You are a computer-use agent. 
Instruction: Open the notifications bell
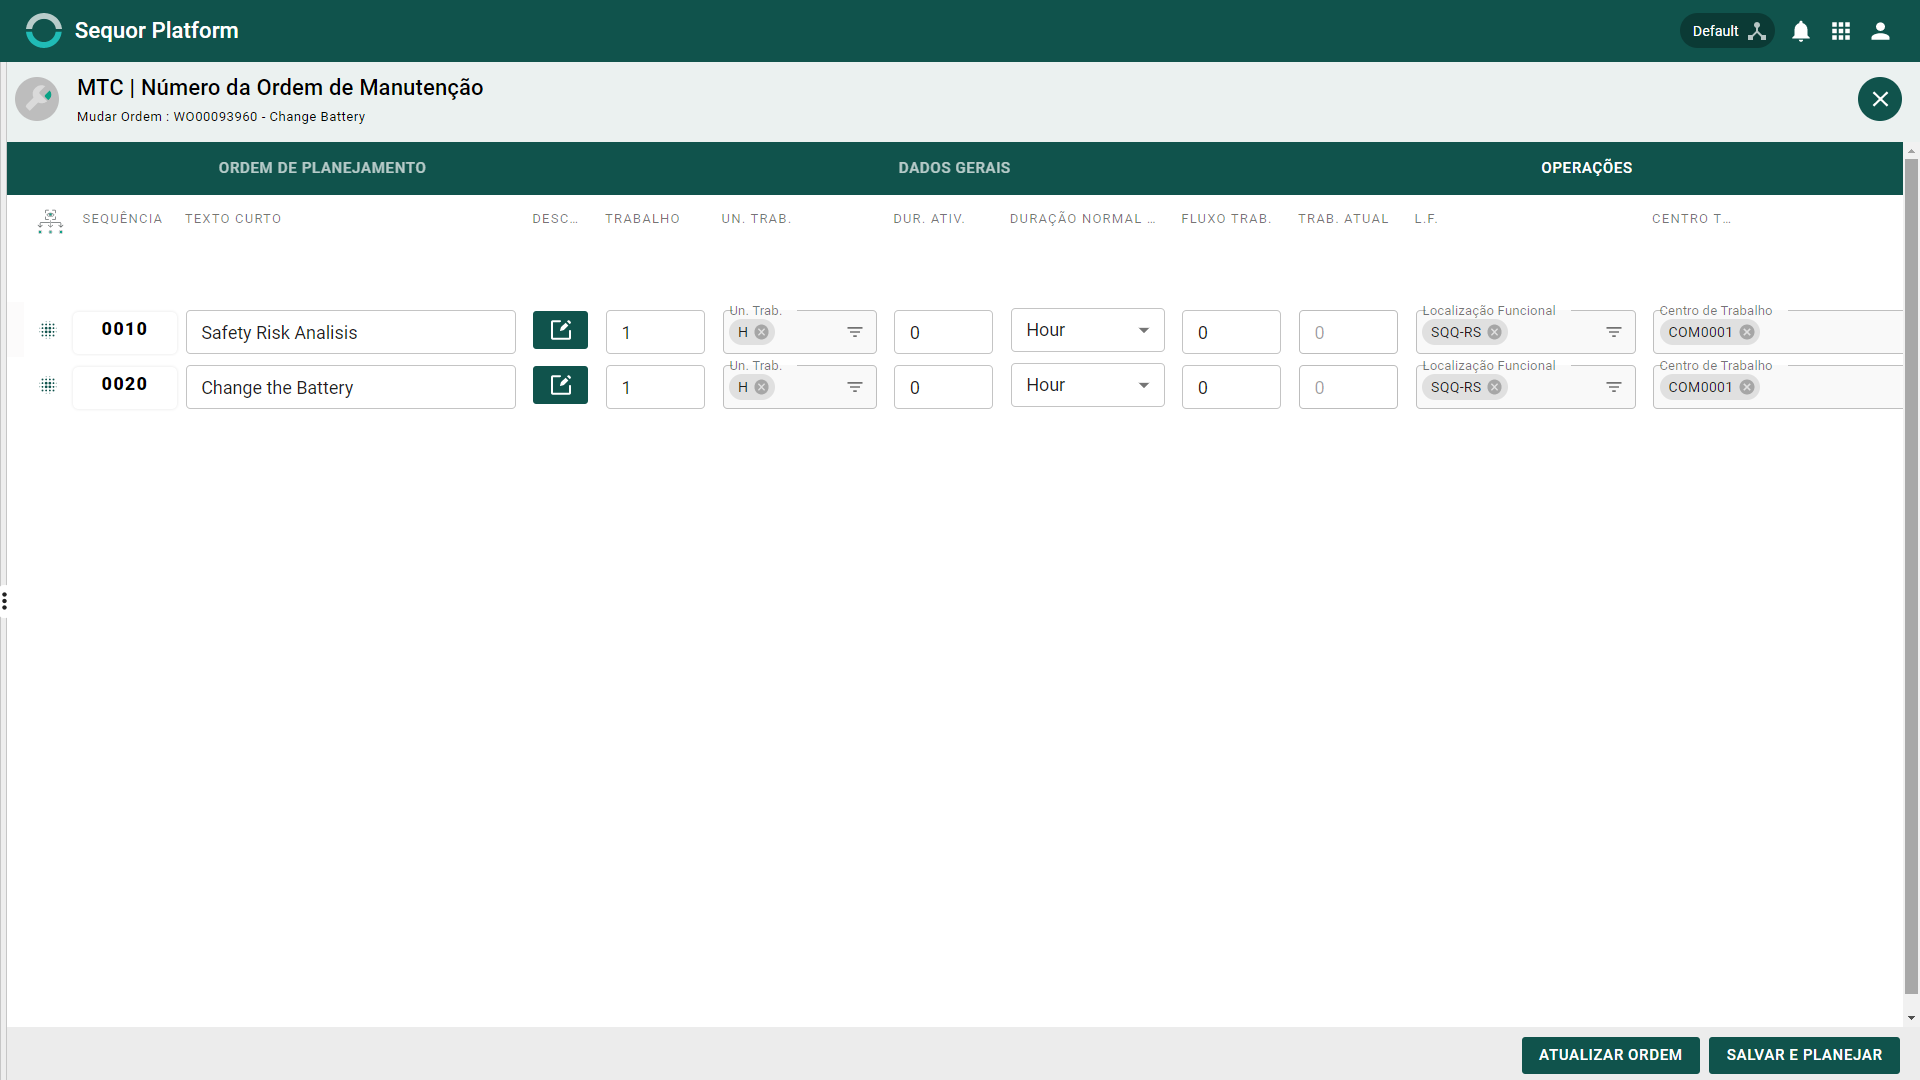point(1801,31)
